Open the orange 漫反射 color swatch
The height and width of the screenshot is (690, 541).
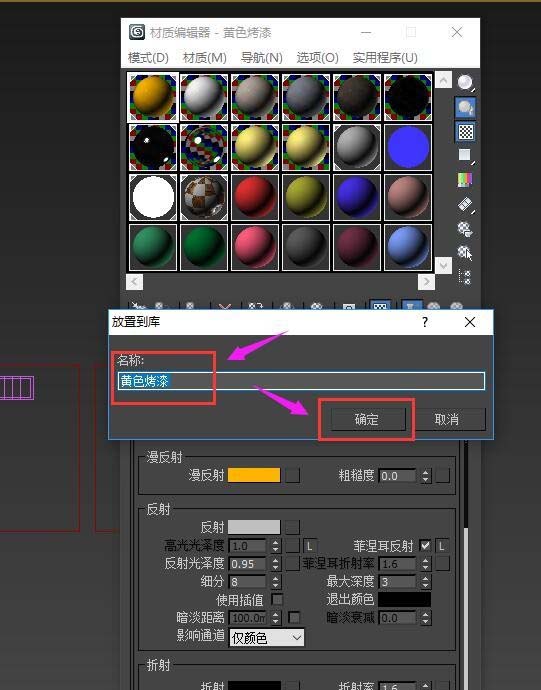pos(254,475)
